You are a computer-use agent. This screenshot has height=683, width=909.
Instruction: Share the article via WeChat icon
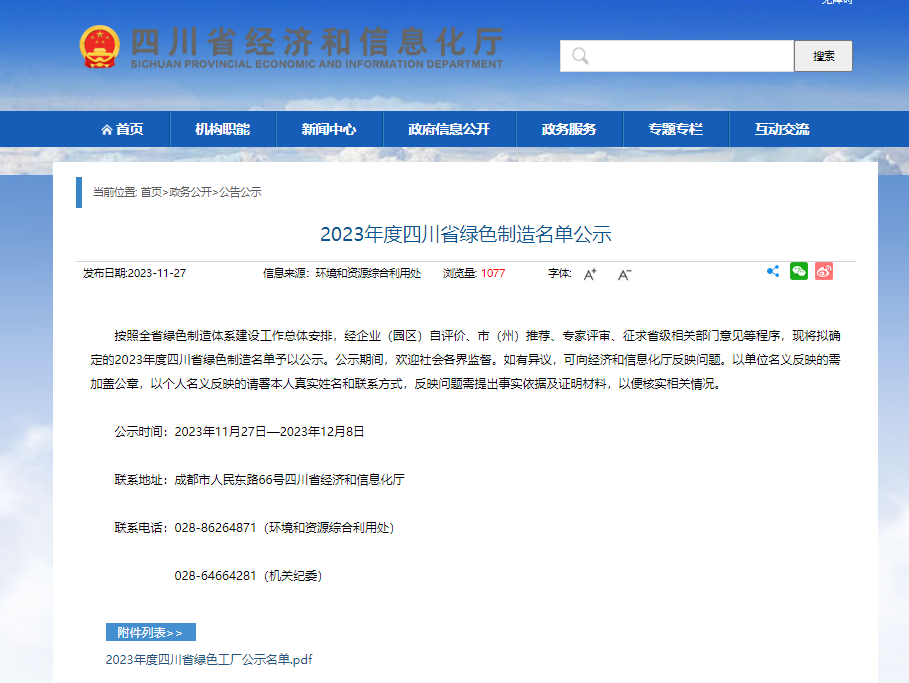[x=798, y=271]
